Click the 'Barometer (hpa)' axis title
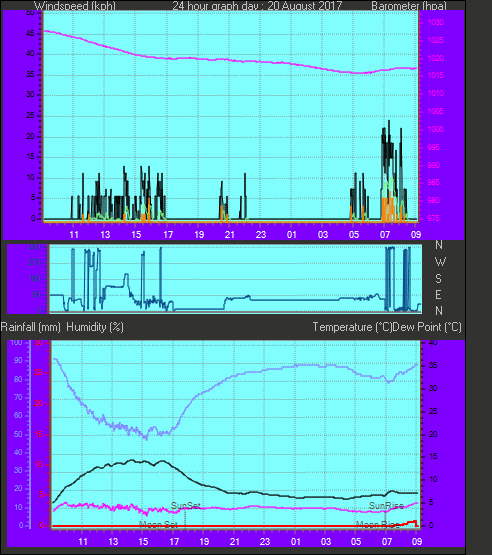The width and height of the screenshot is (492, 555). point(409,6)
